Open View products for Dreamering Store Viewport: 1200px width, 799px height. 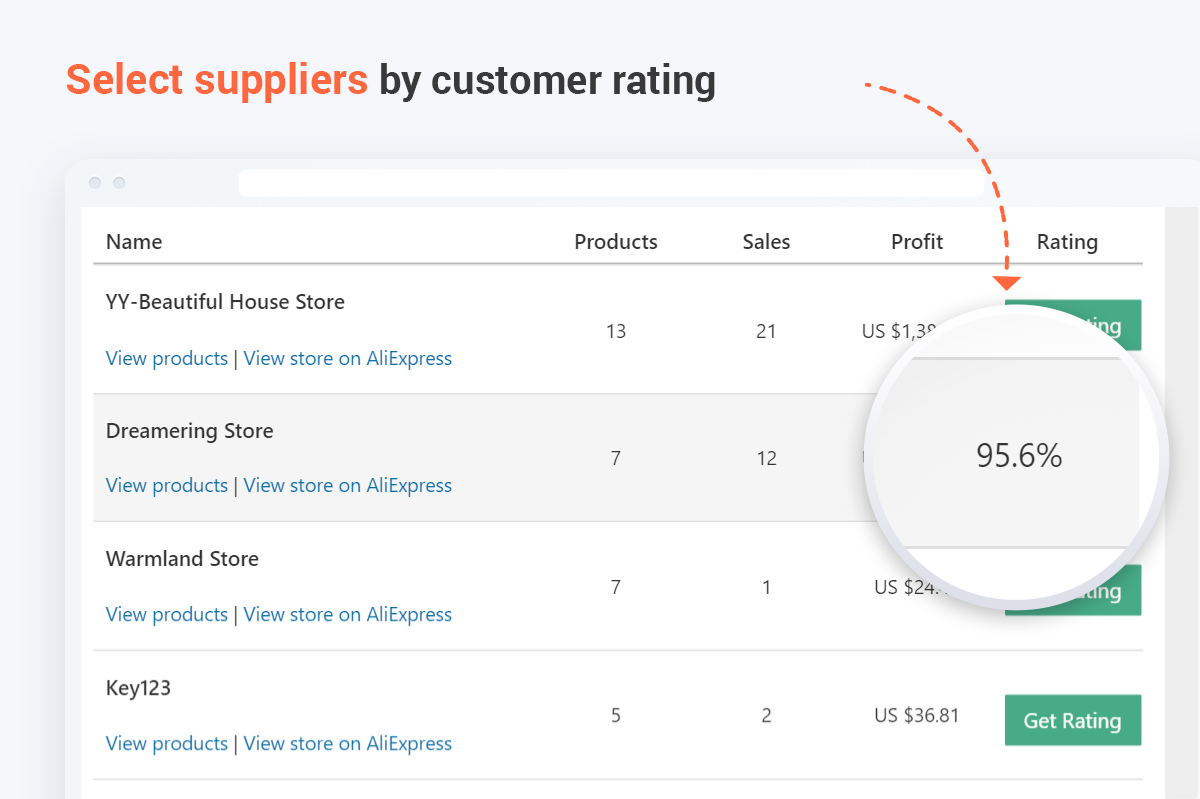pos(167,485)
